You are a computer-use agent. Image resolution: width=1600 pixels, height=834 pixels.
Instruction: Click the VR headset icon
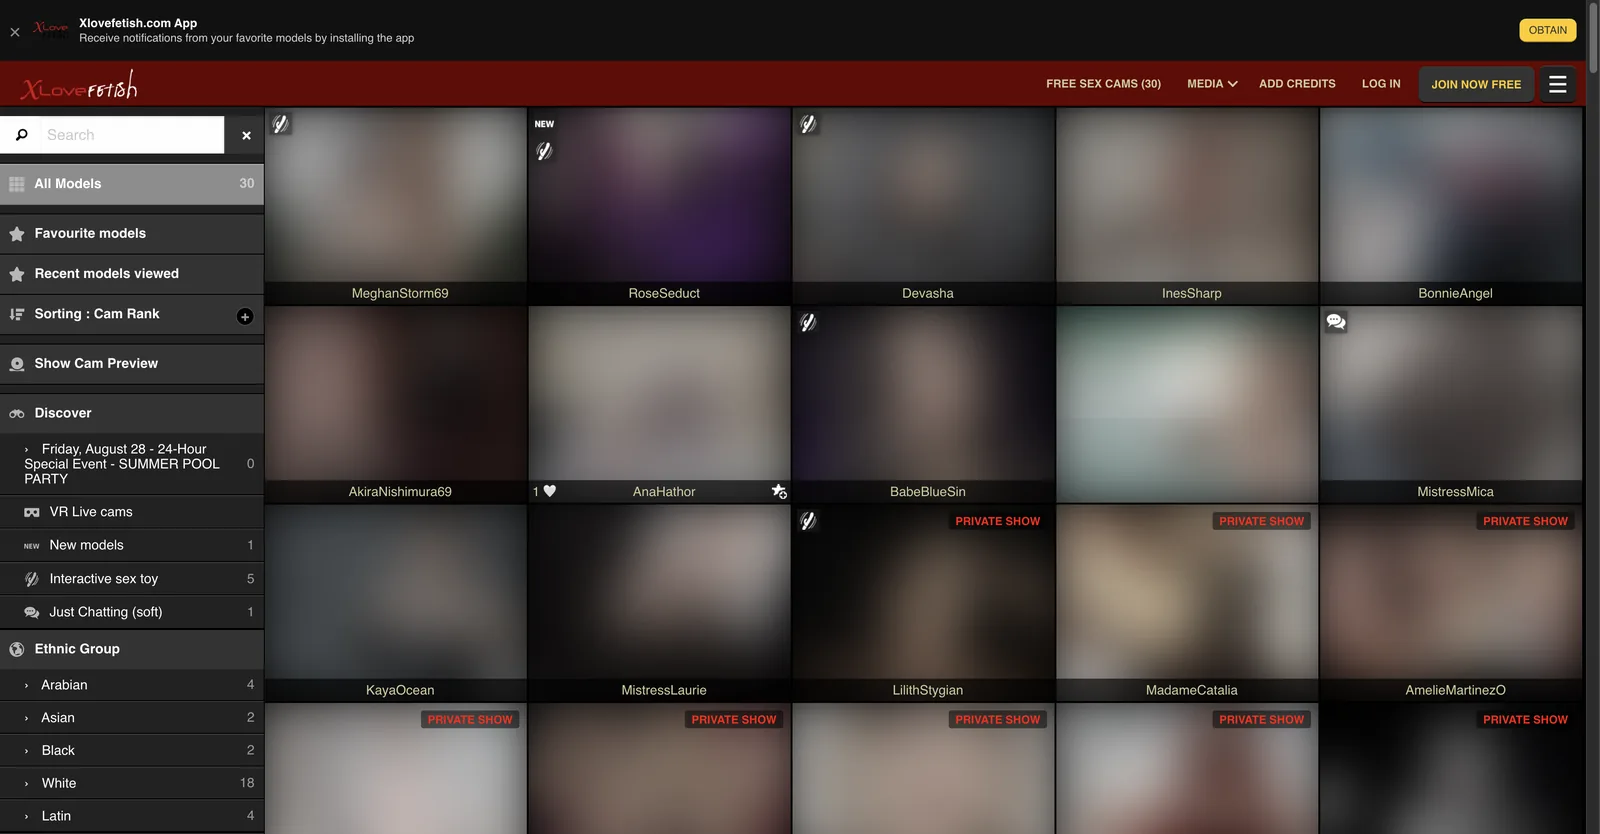click(32, 512)
